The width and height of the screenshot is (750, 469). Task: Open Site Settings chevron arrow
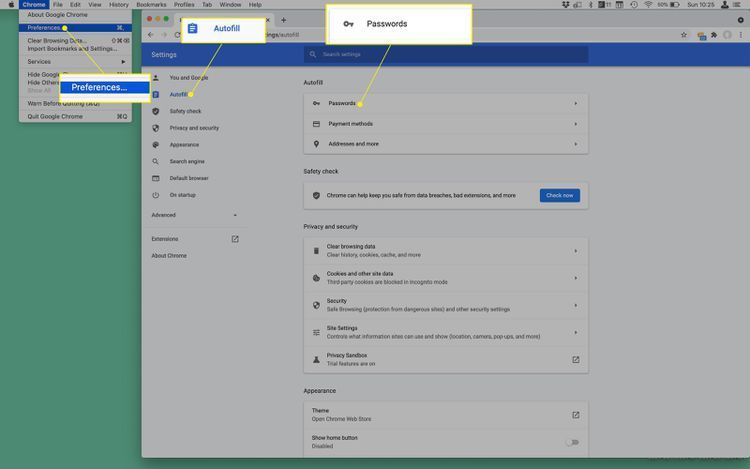[x=575, y=332]
